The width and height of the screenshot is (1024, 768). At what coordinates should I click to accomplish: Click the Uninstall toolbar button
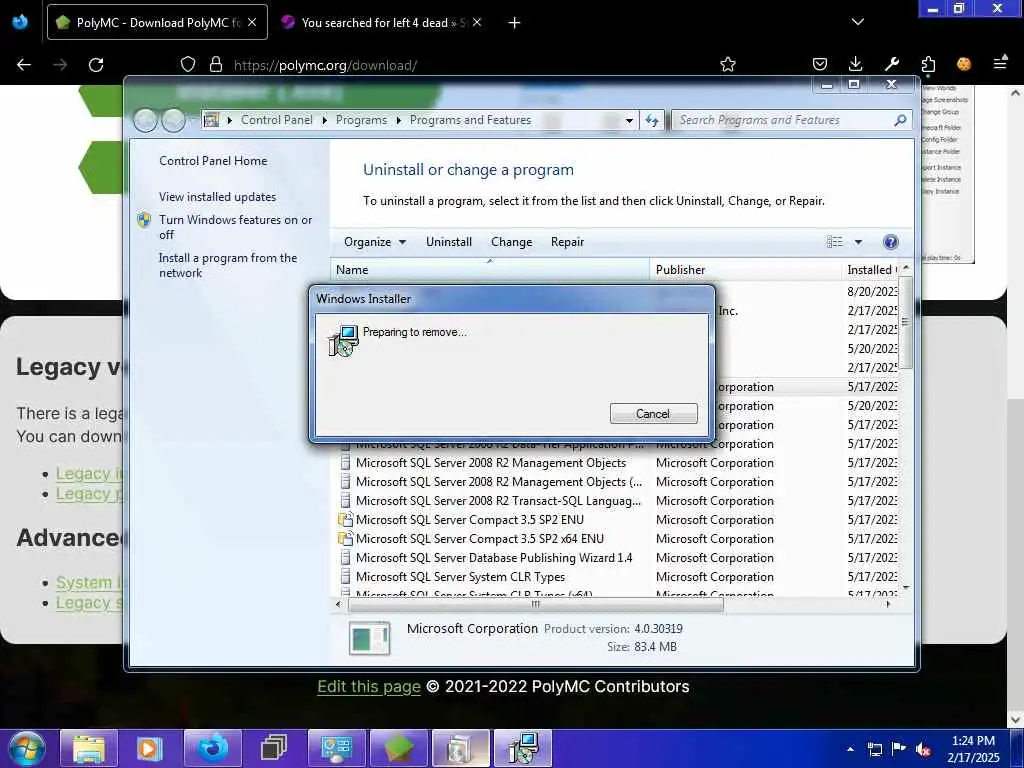pos(449,242)
